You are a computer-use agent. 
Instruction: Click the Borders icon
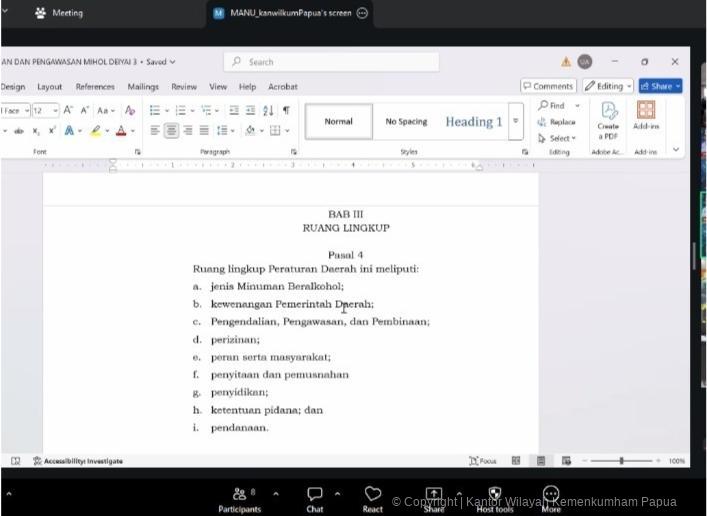(x=275, y=131)
